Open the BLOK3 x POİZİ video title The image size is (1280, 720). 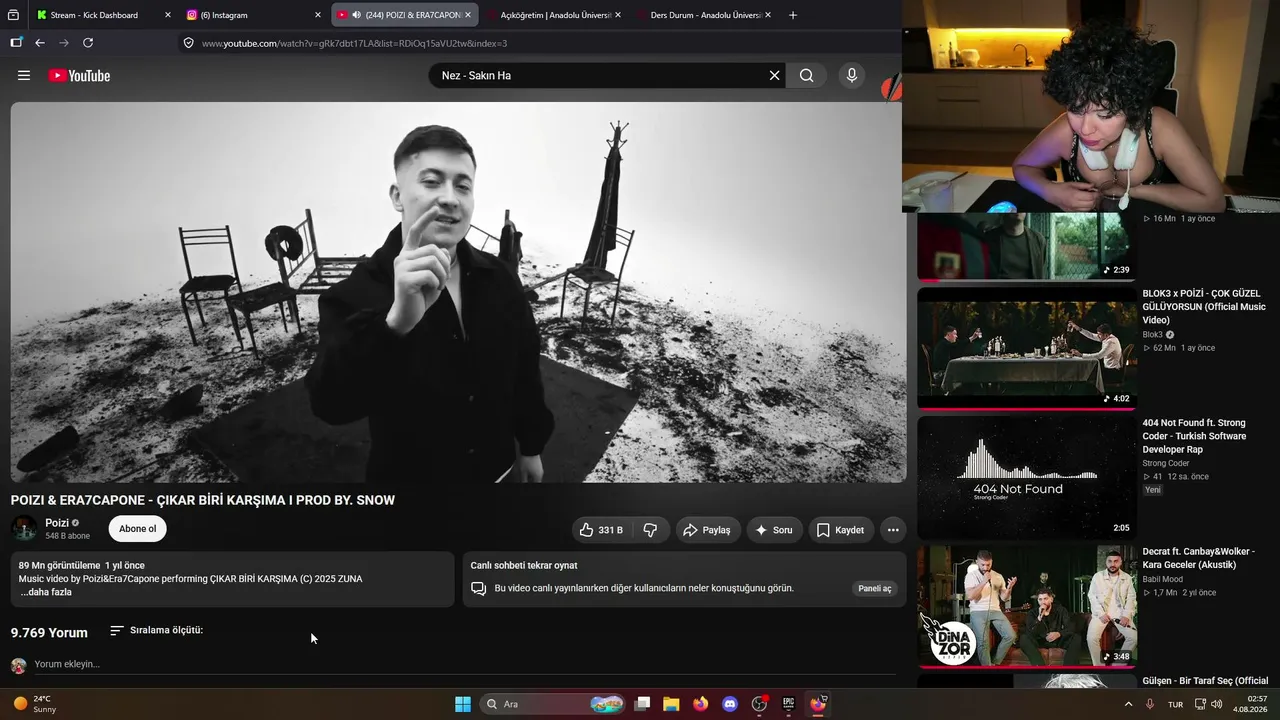pyautogui.click(x=1204, y=307)
